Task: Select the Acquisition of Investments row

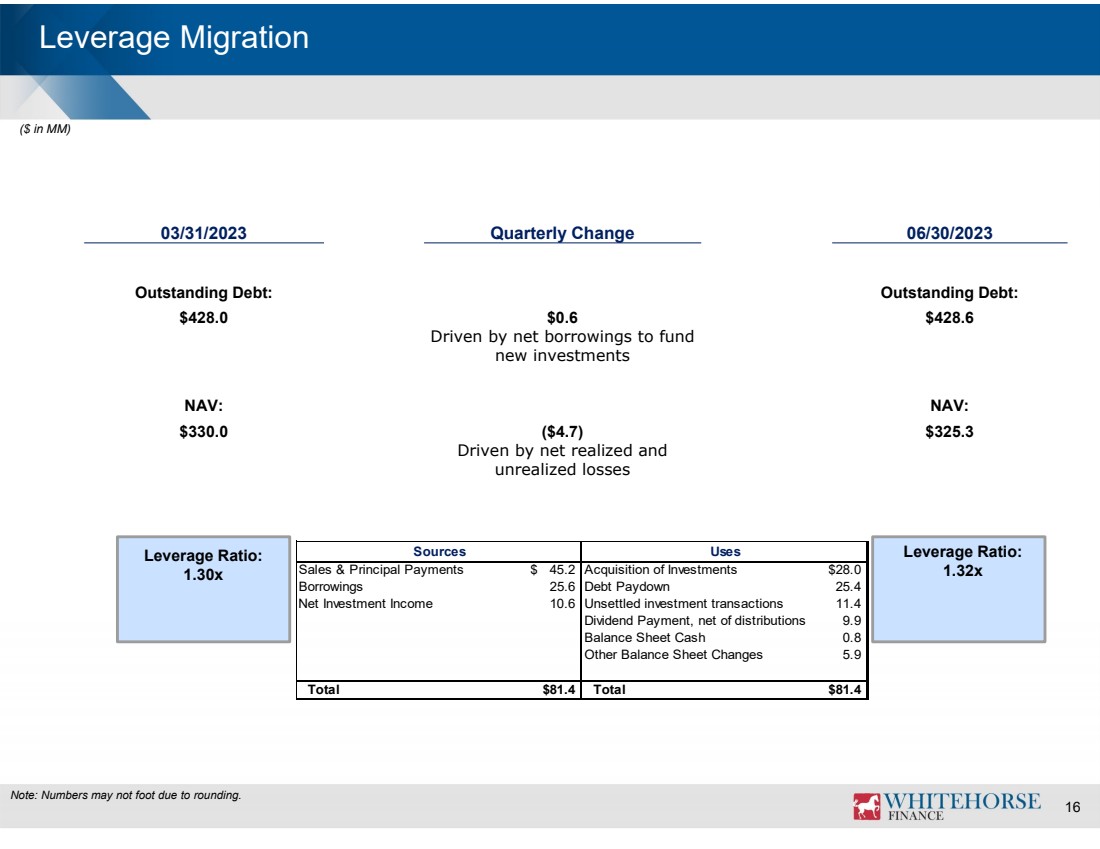Action: pos(660,570)
